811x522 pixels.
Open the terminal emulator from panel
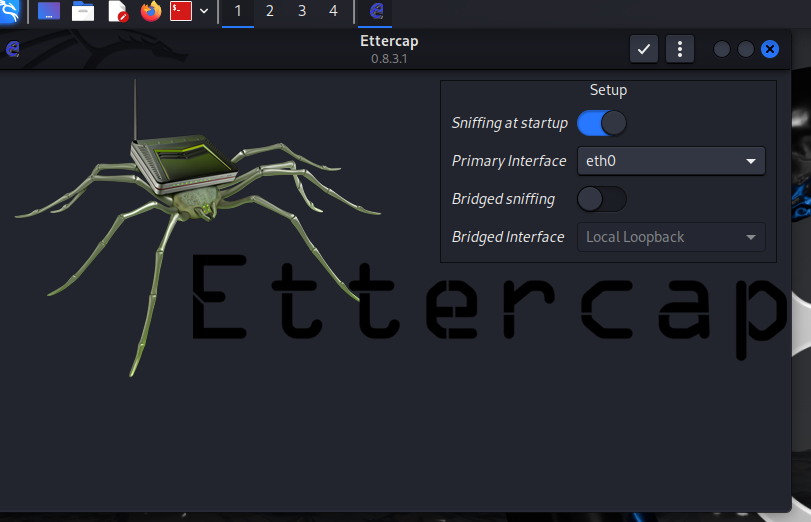click(x=181, y=11)
